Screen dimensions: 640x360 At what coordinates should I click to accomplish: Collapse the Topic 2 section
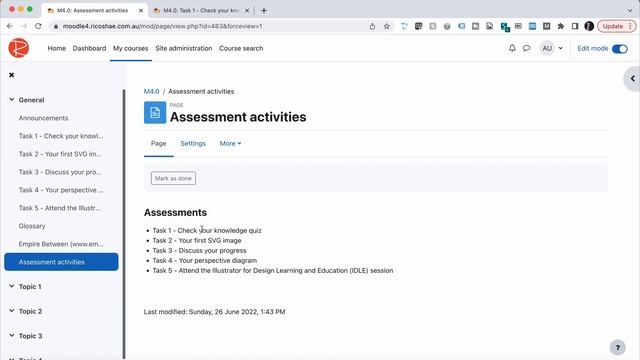click(x=11, y=311)
